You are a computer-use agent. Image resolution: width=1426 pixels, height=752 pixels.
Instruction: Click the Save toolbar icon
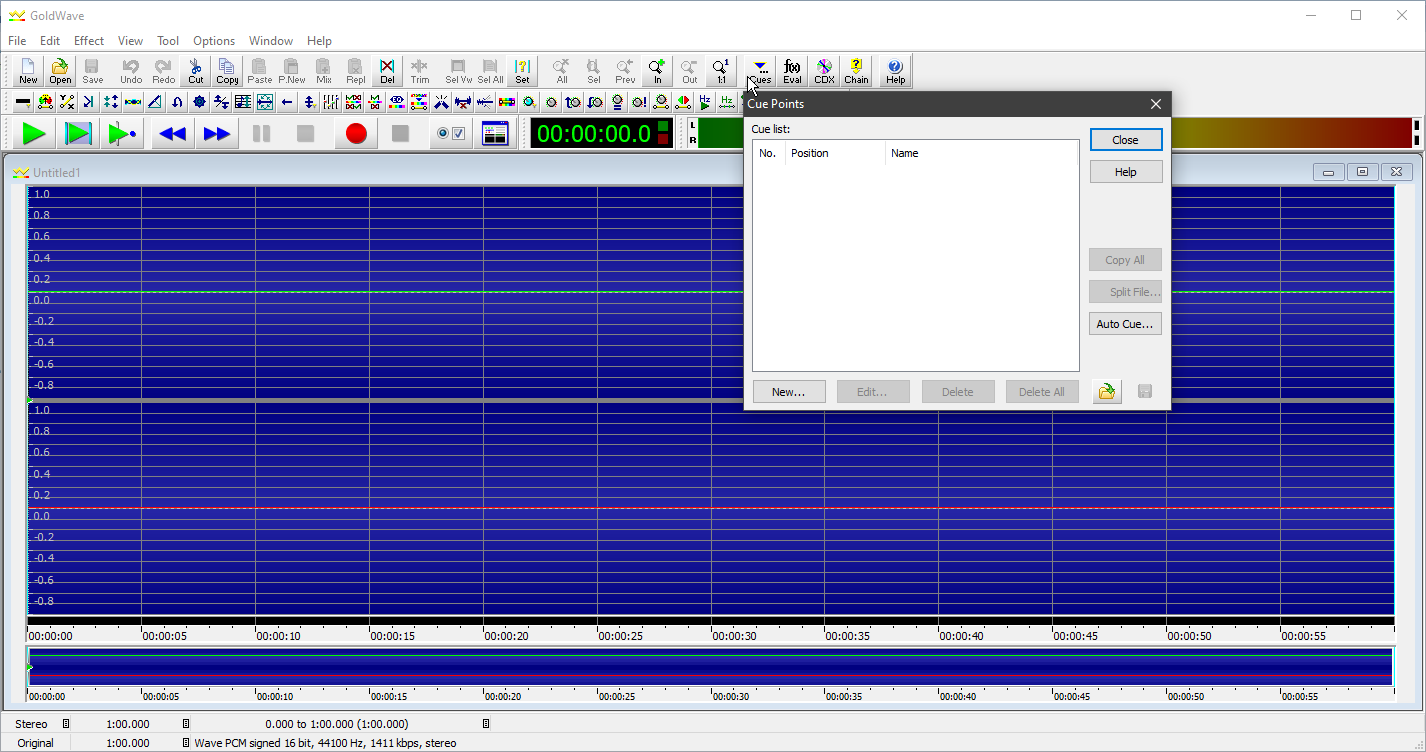[x=92, y=71]
